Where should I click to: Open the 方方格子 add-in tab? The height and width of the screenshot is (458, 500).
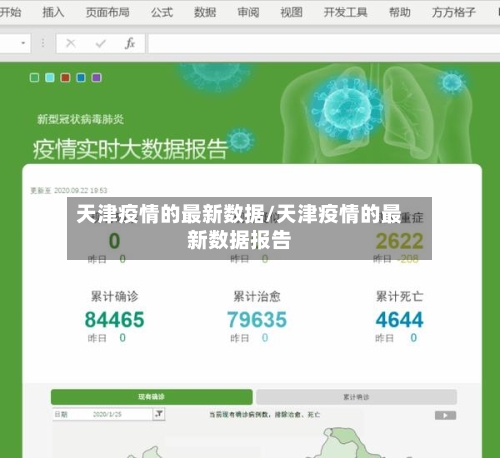(454, 12)
